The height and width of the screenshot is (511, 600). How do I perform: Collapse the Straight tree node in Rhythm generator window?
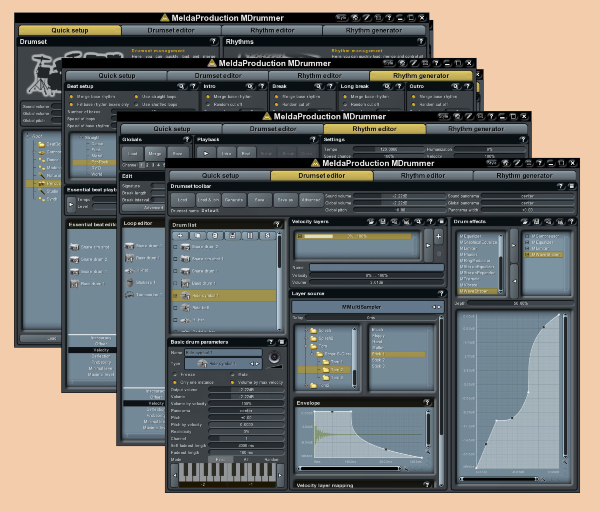pyautogui.click(x=80, y=137)
